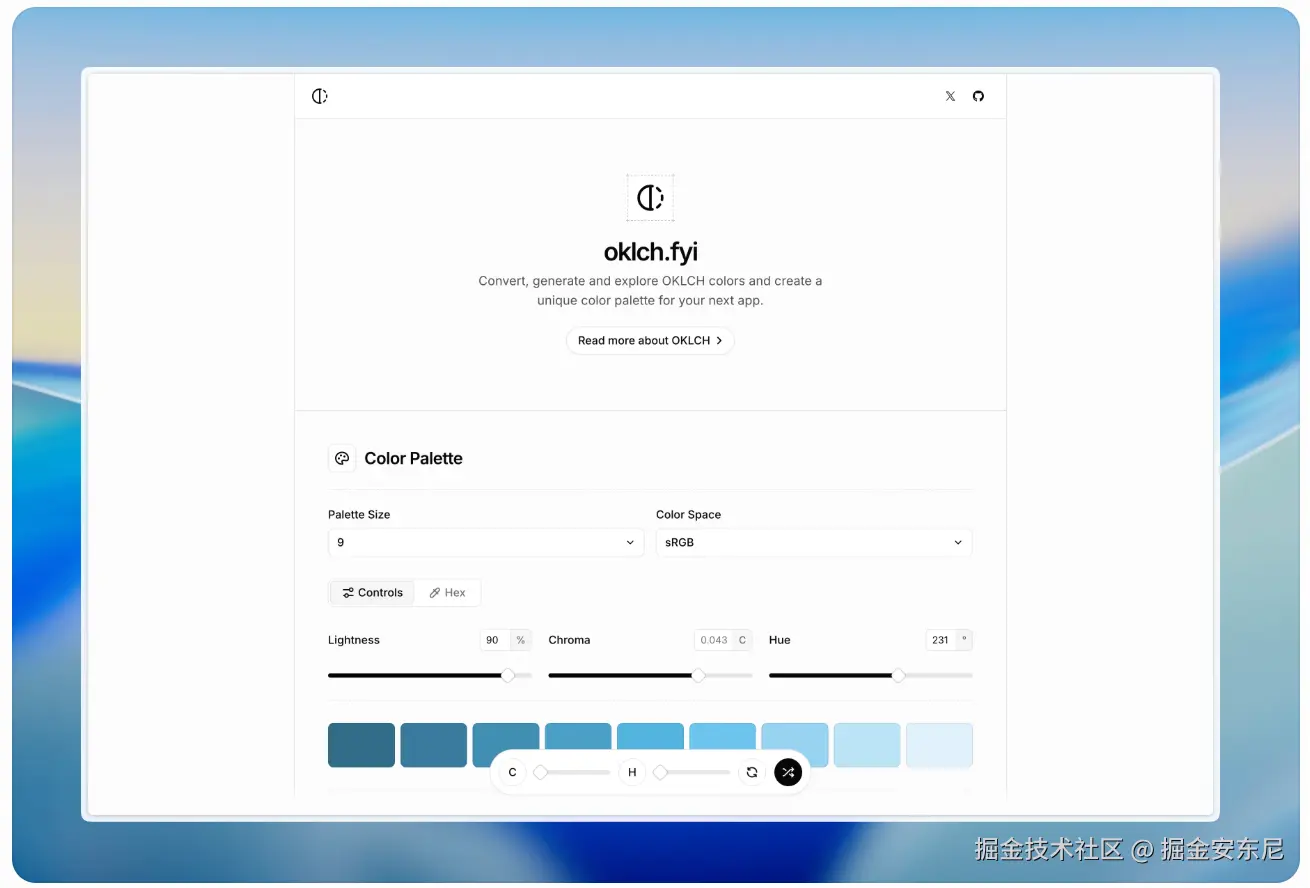1310x888 pixels.
Task: Click the palette icon beside Color Palette
Action: tap(342, 458)
